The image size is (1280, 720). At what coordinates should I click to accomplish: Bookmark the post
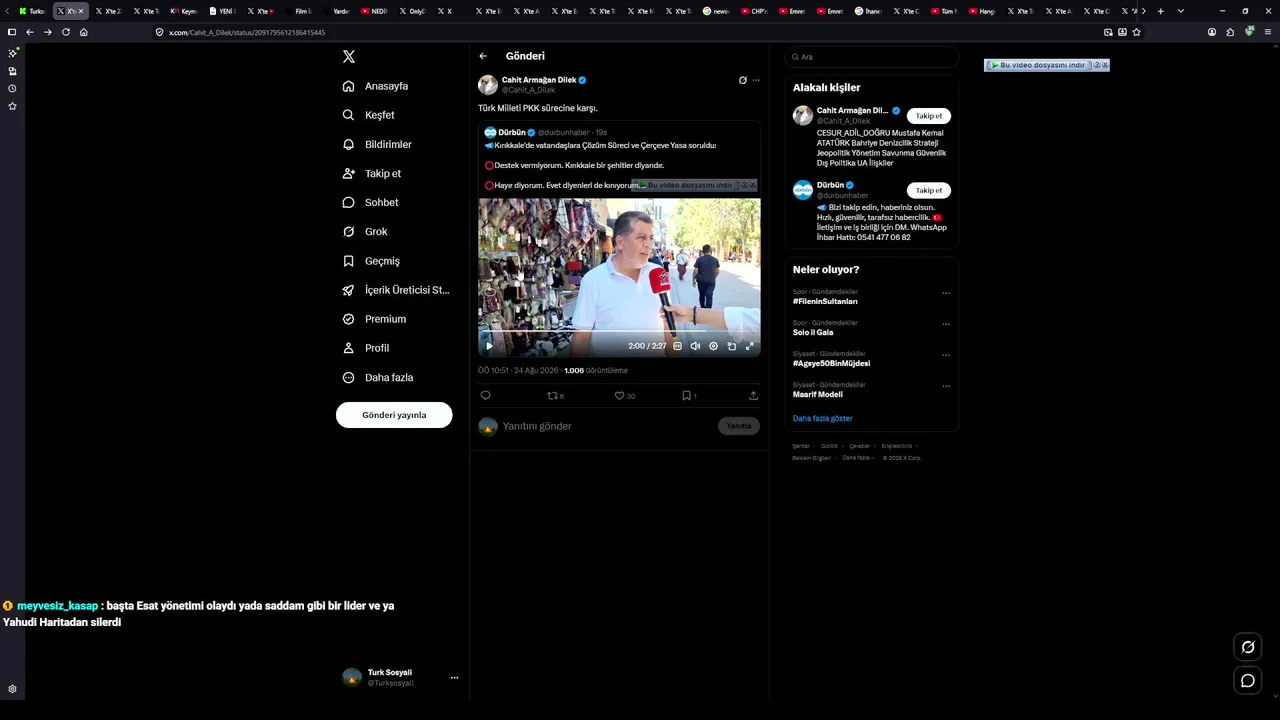[x=689, y=396]
